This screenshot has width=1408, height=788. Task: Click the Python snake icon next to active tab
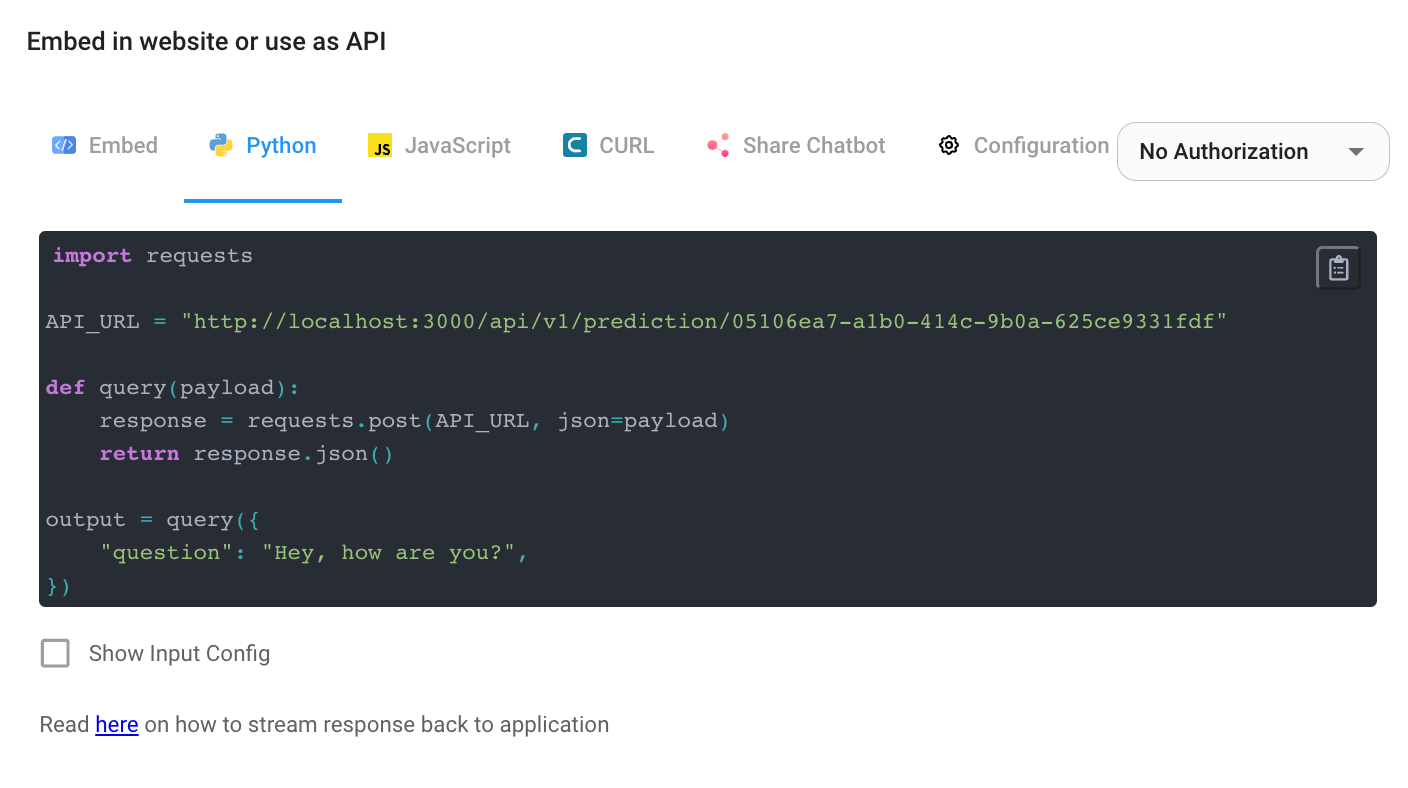219,145
